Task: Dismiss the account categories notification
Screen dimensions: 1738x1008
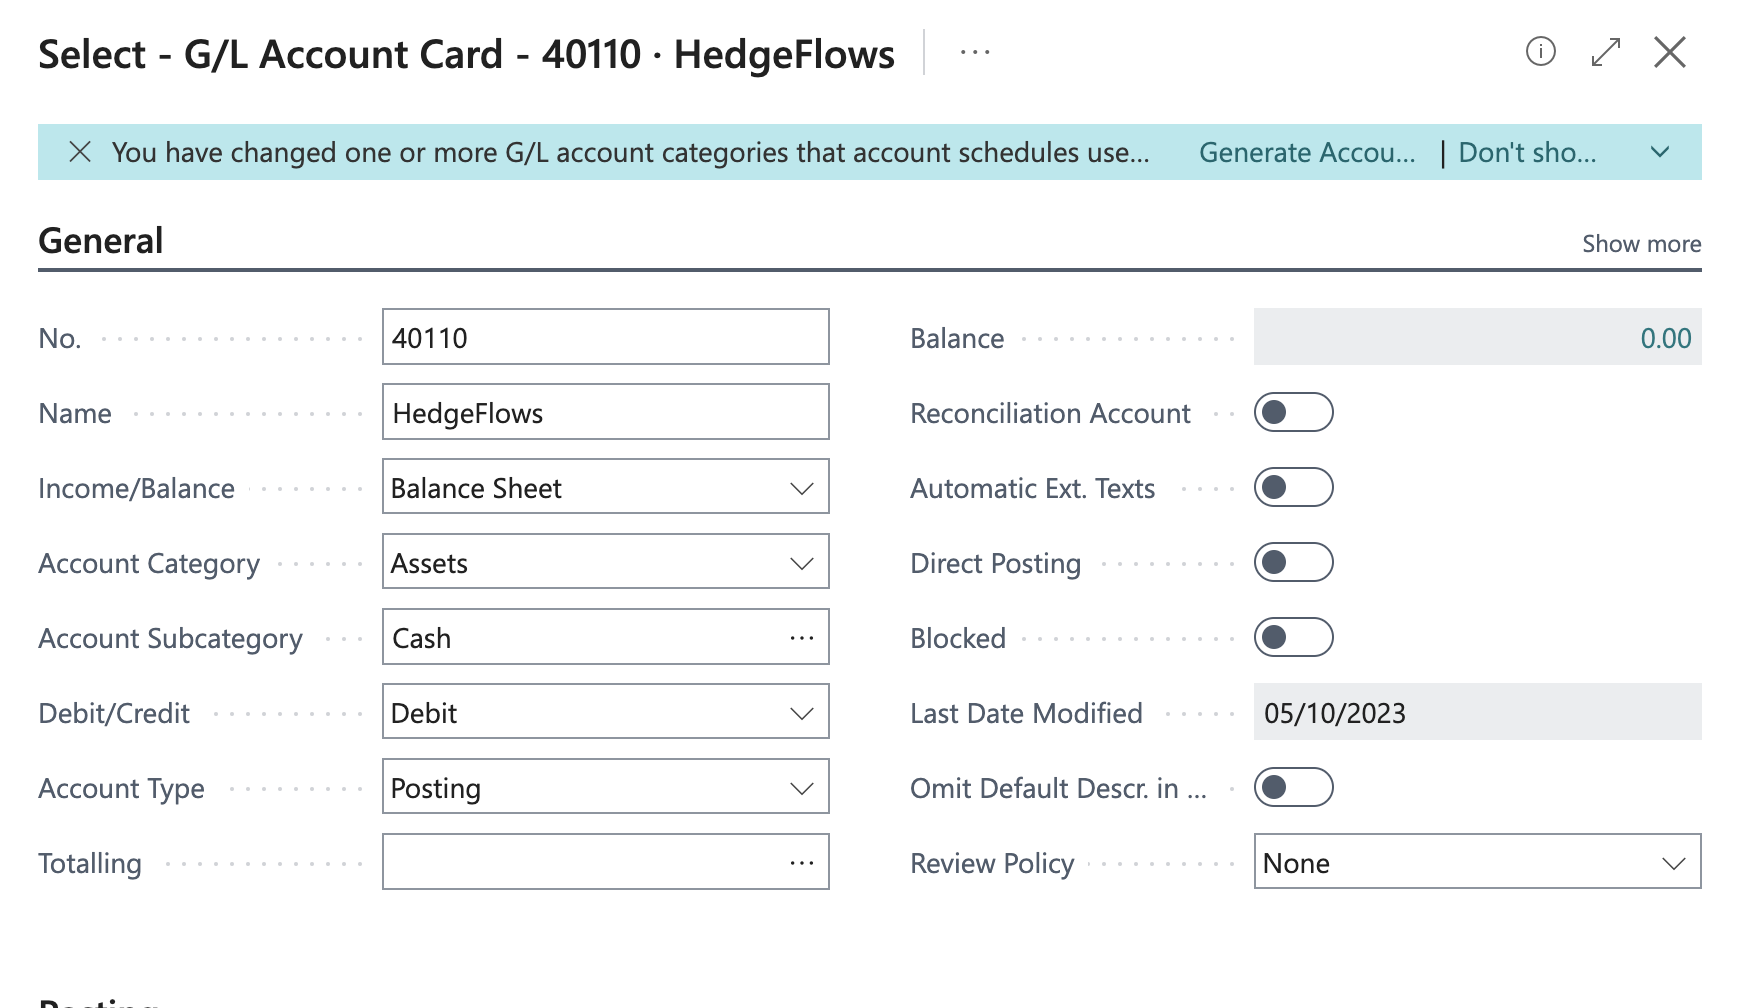Action: [x=80, y=152]
